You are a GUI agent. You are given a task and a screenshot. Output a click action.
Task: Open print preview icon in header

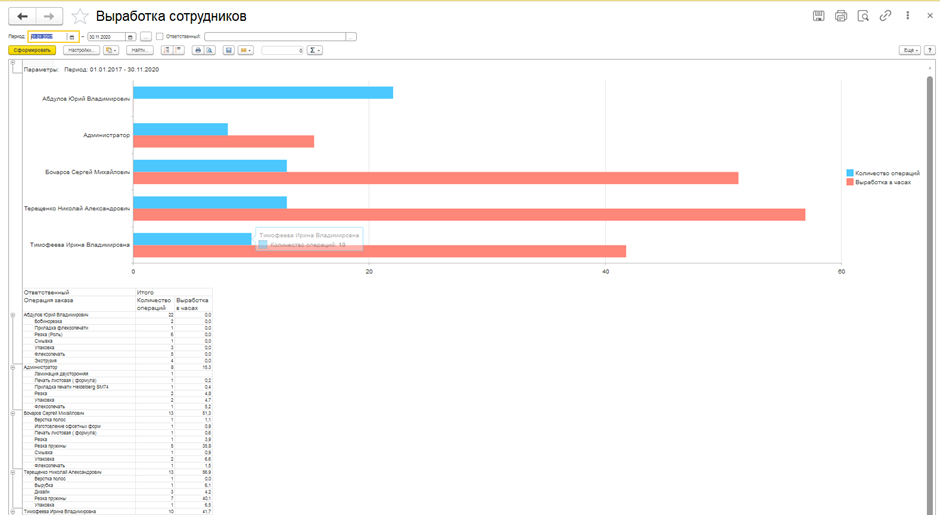pos(863,16)
